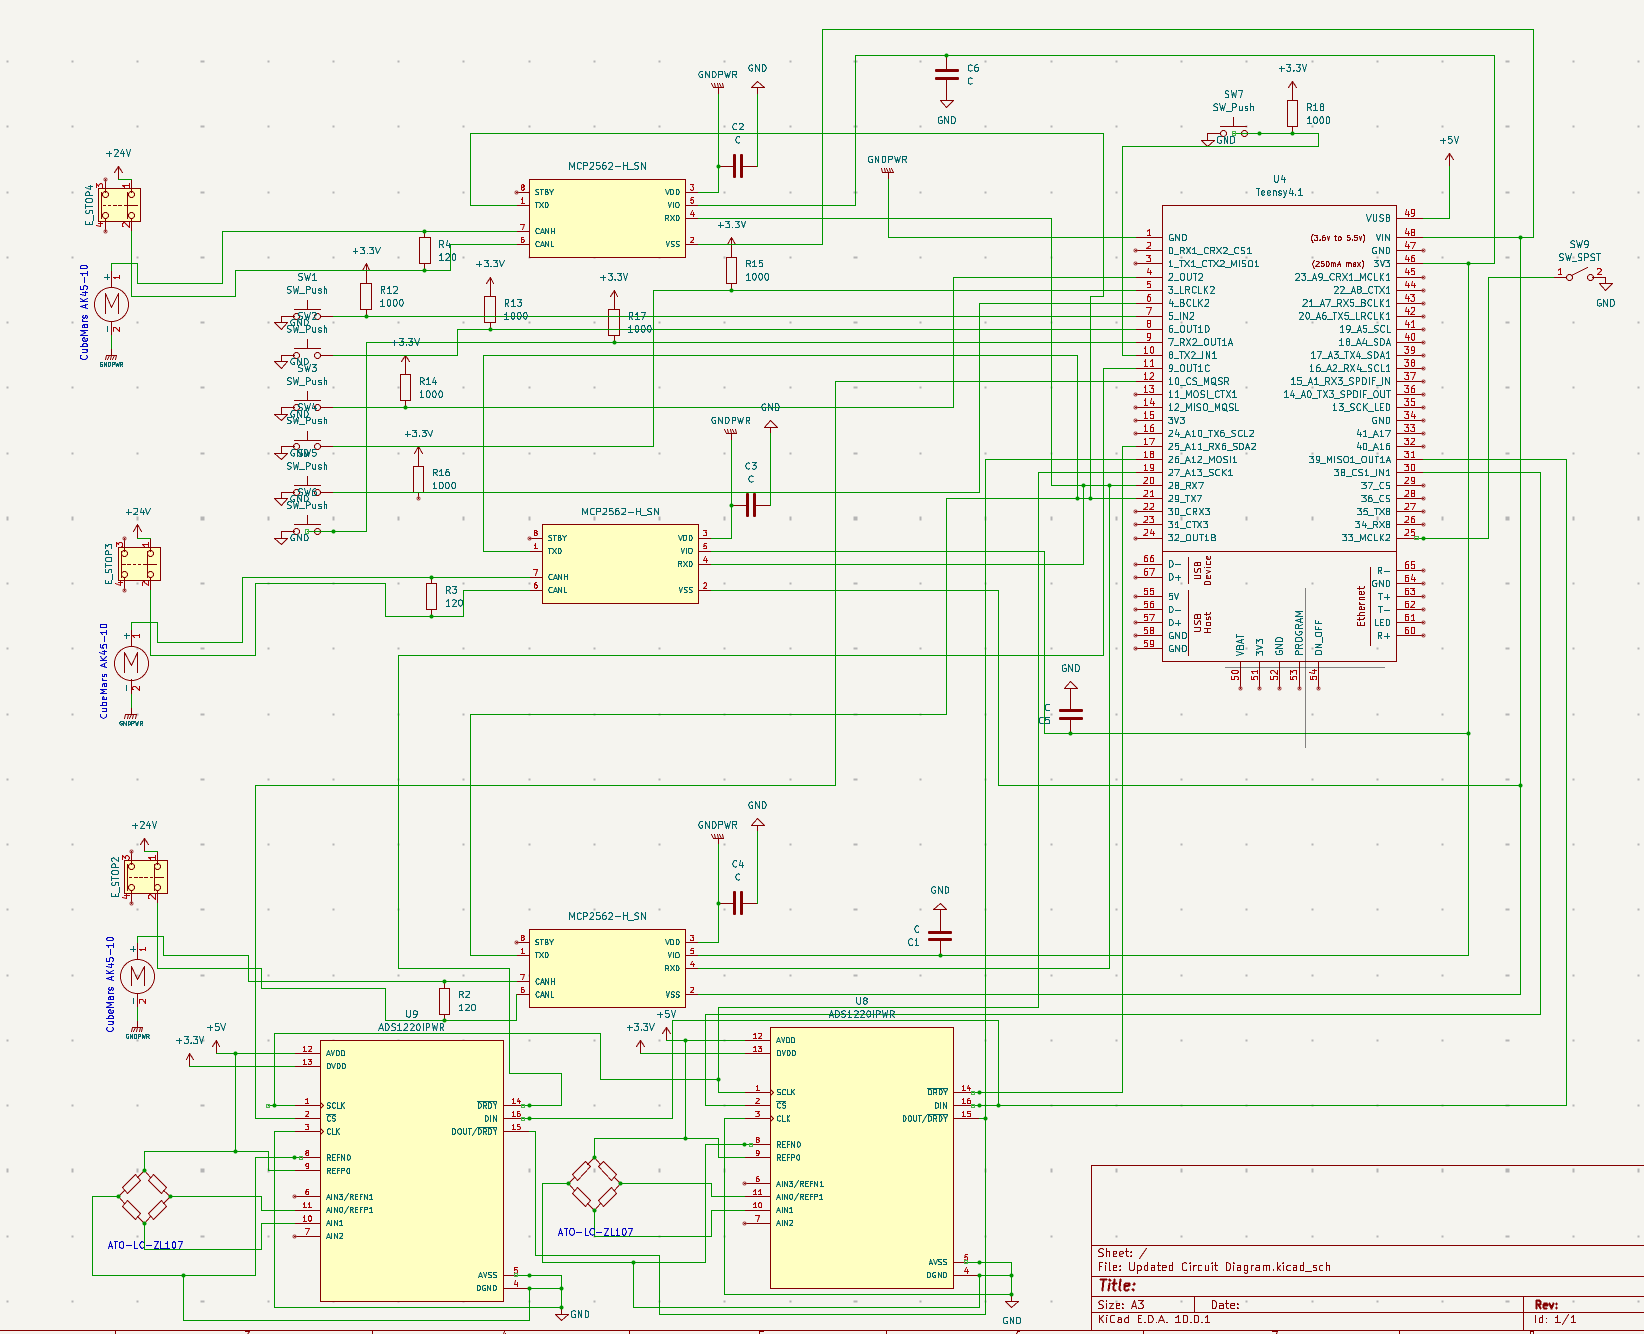This screenshot has height=1334, width=1644.
Task: Click the 'Title:' field in title block
Action: click(1117, 1286)
